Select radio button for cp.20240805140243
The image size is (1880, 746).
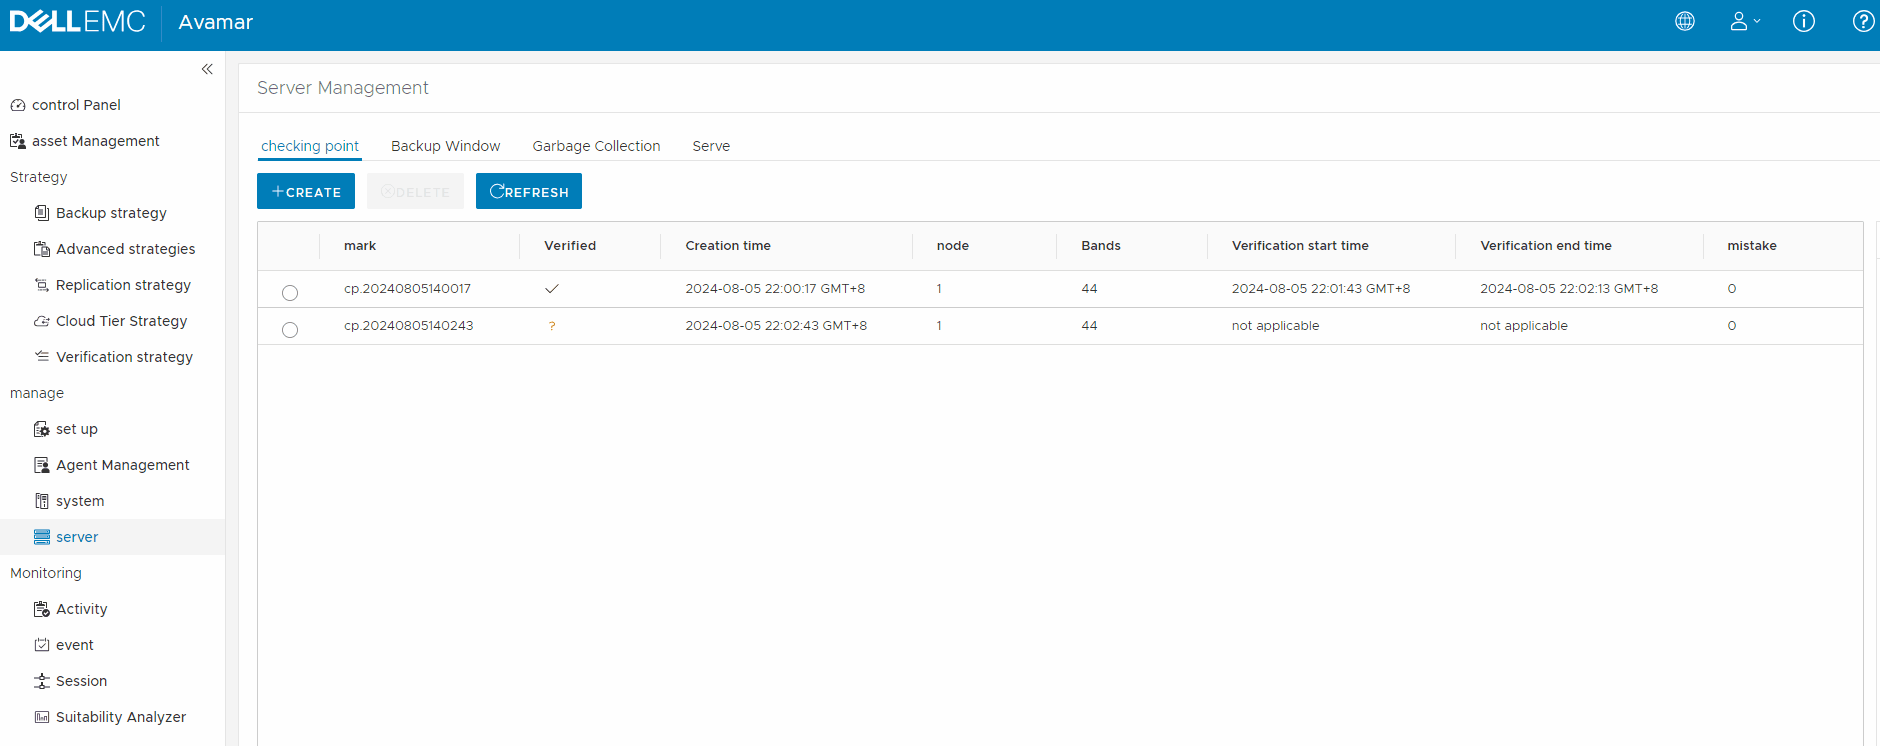coord(290,330)
